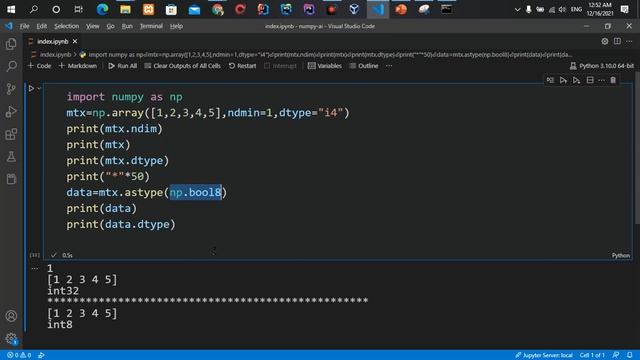Open Windows Action Center notifications
Screen dimensions: 640x360
coord(624,9)
